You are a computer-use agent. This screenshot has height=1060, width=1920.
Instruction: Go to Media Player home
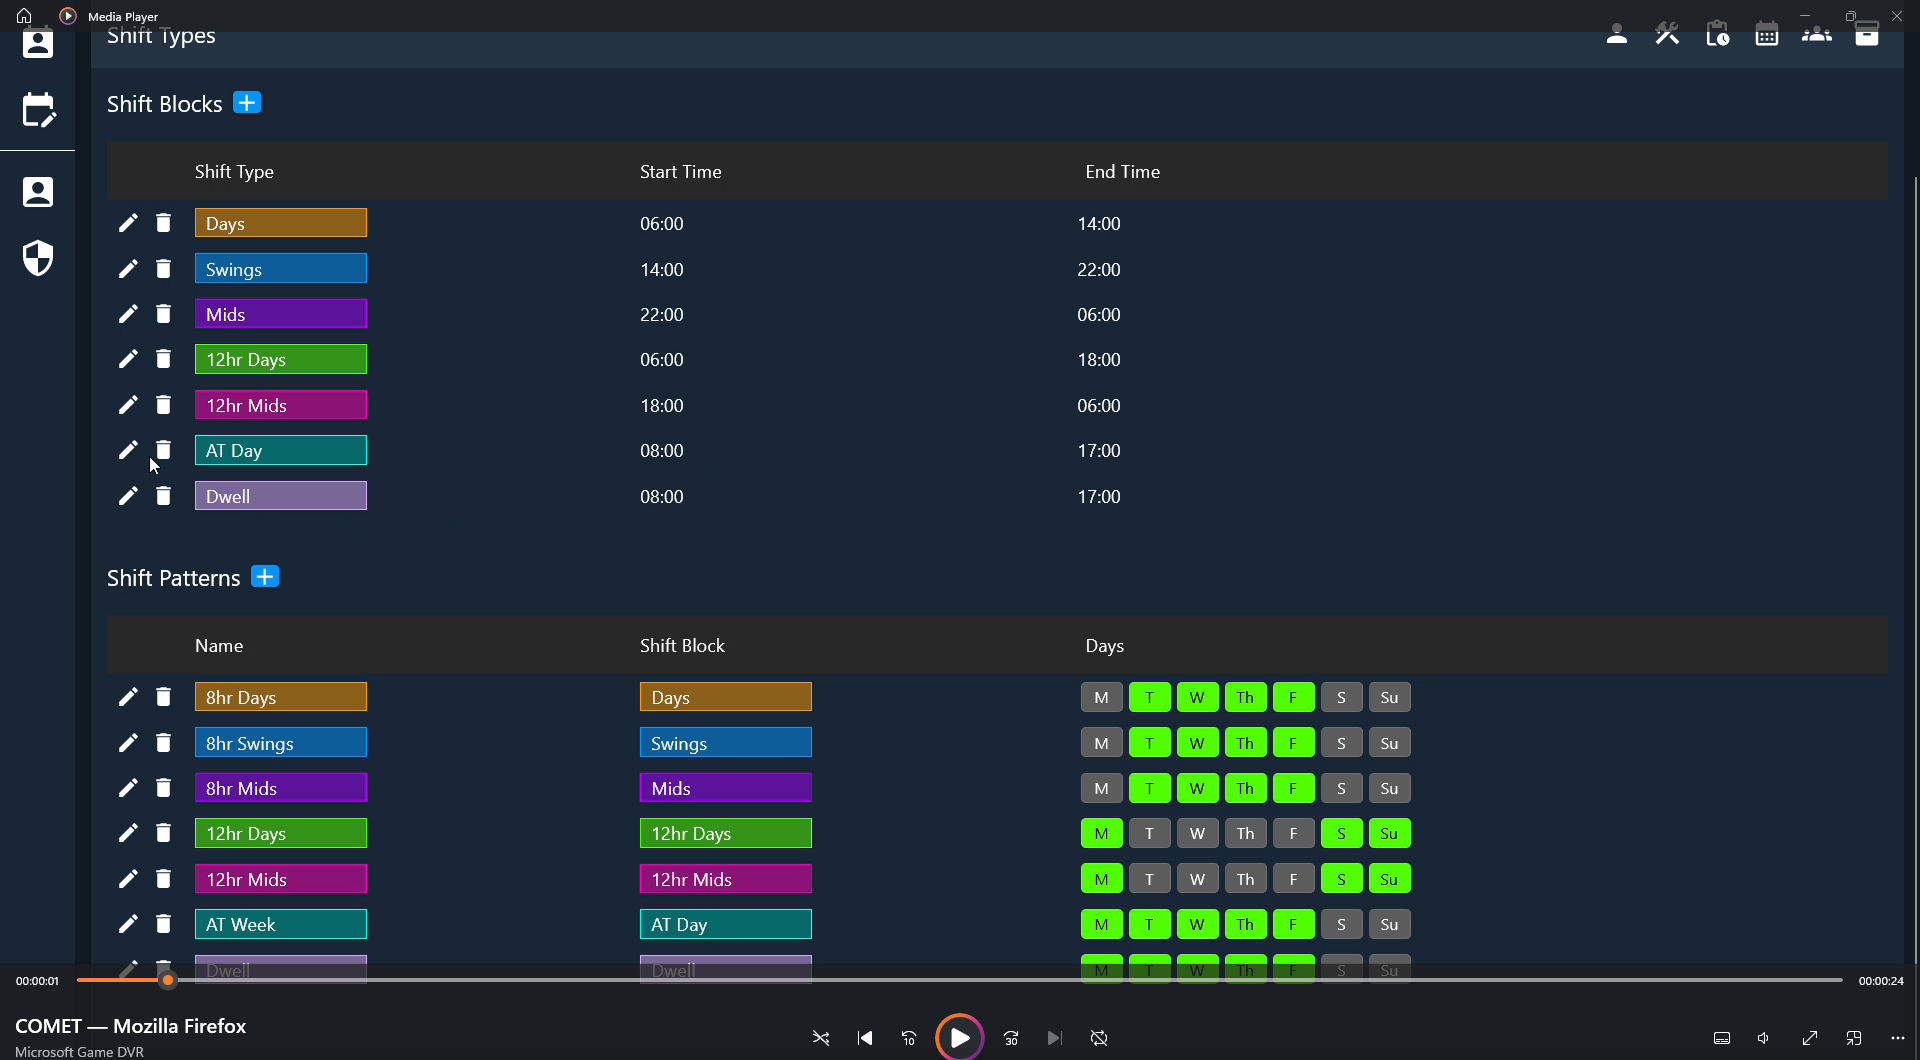tap(24, 16)
